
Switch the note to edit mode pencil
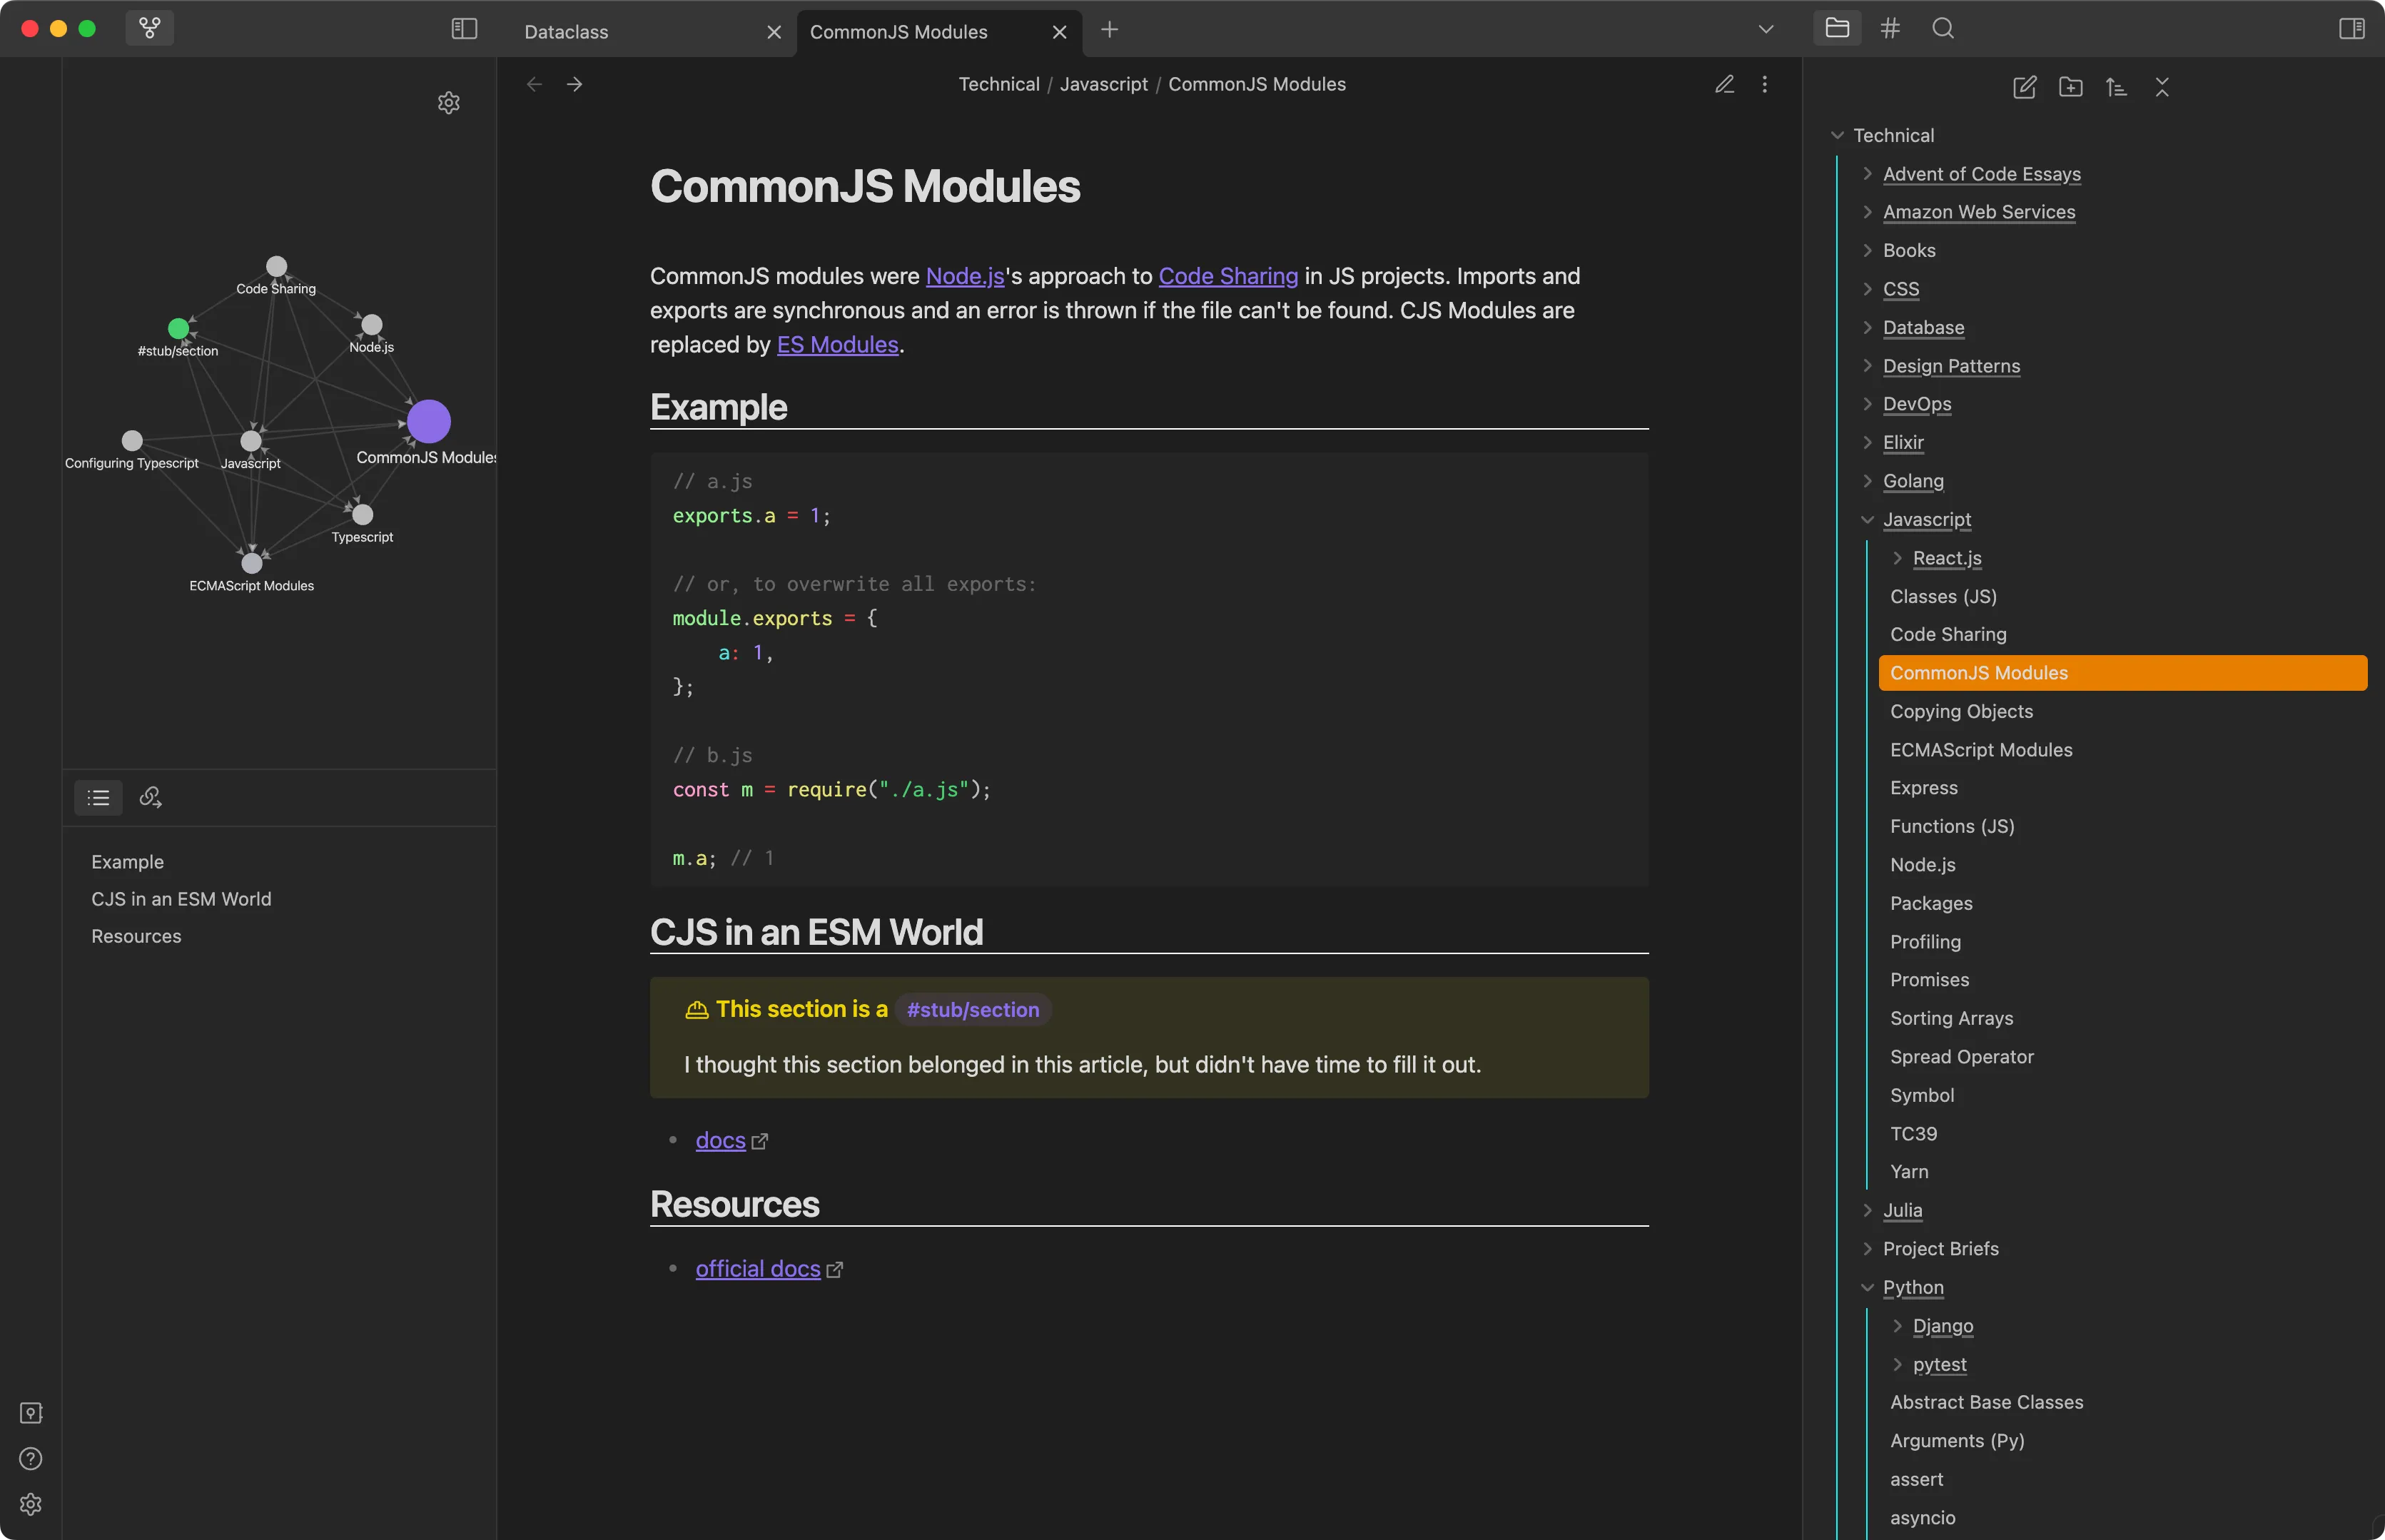point(1724,84)
